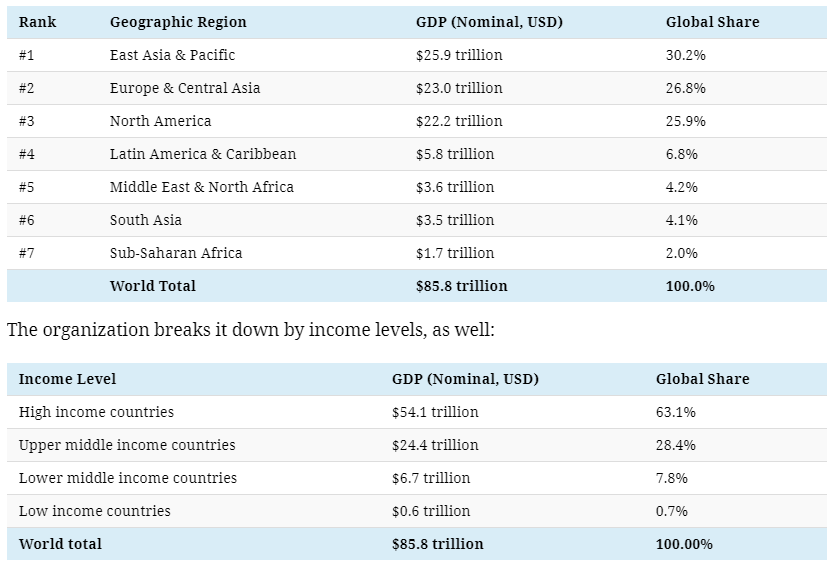834x571 pixels.
Task: Click the Income Level column header
Action: coord(67,379)
